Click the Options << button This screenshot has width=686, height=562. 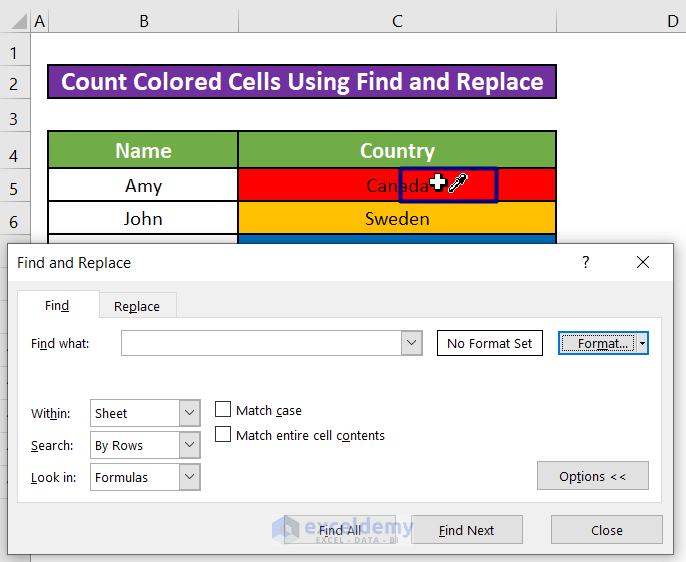coord(593,476)
